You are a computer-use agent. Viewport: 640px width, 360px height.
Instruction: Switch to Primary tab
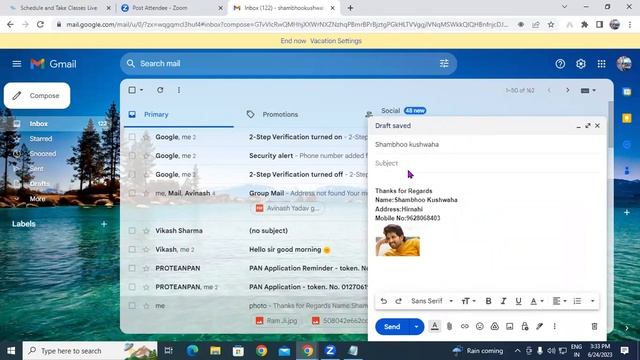[x=179, y=114]
